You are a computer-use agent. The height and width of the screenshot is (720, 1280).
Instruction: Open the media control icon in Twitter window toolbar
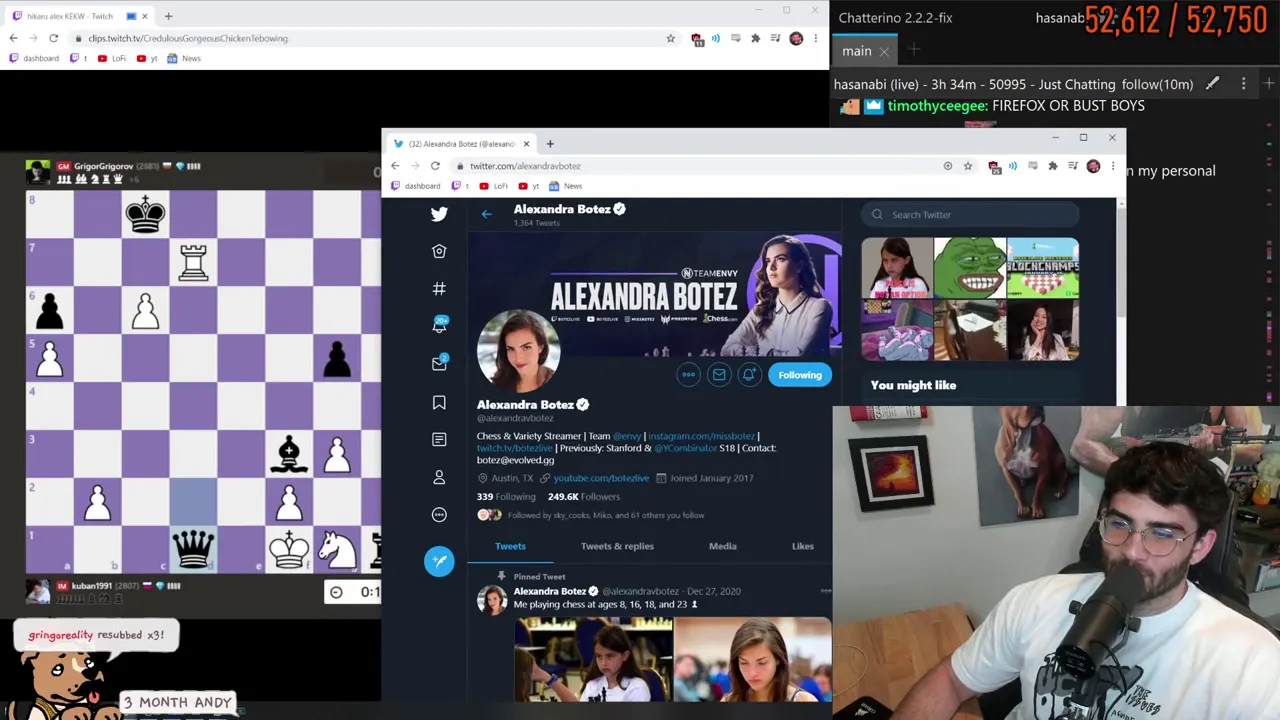point(1073,166)
